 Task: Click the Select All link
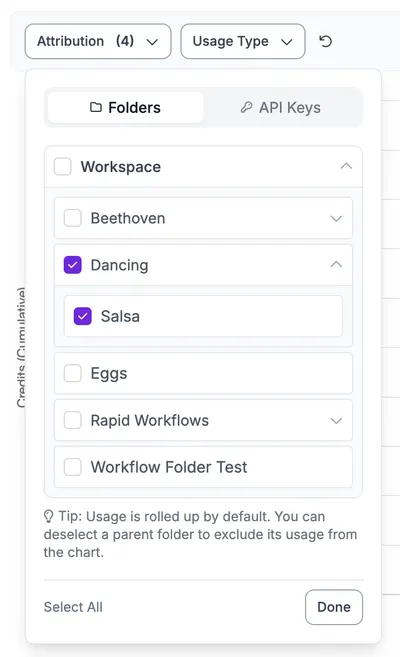[73, 607]
